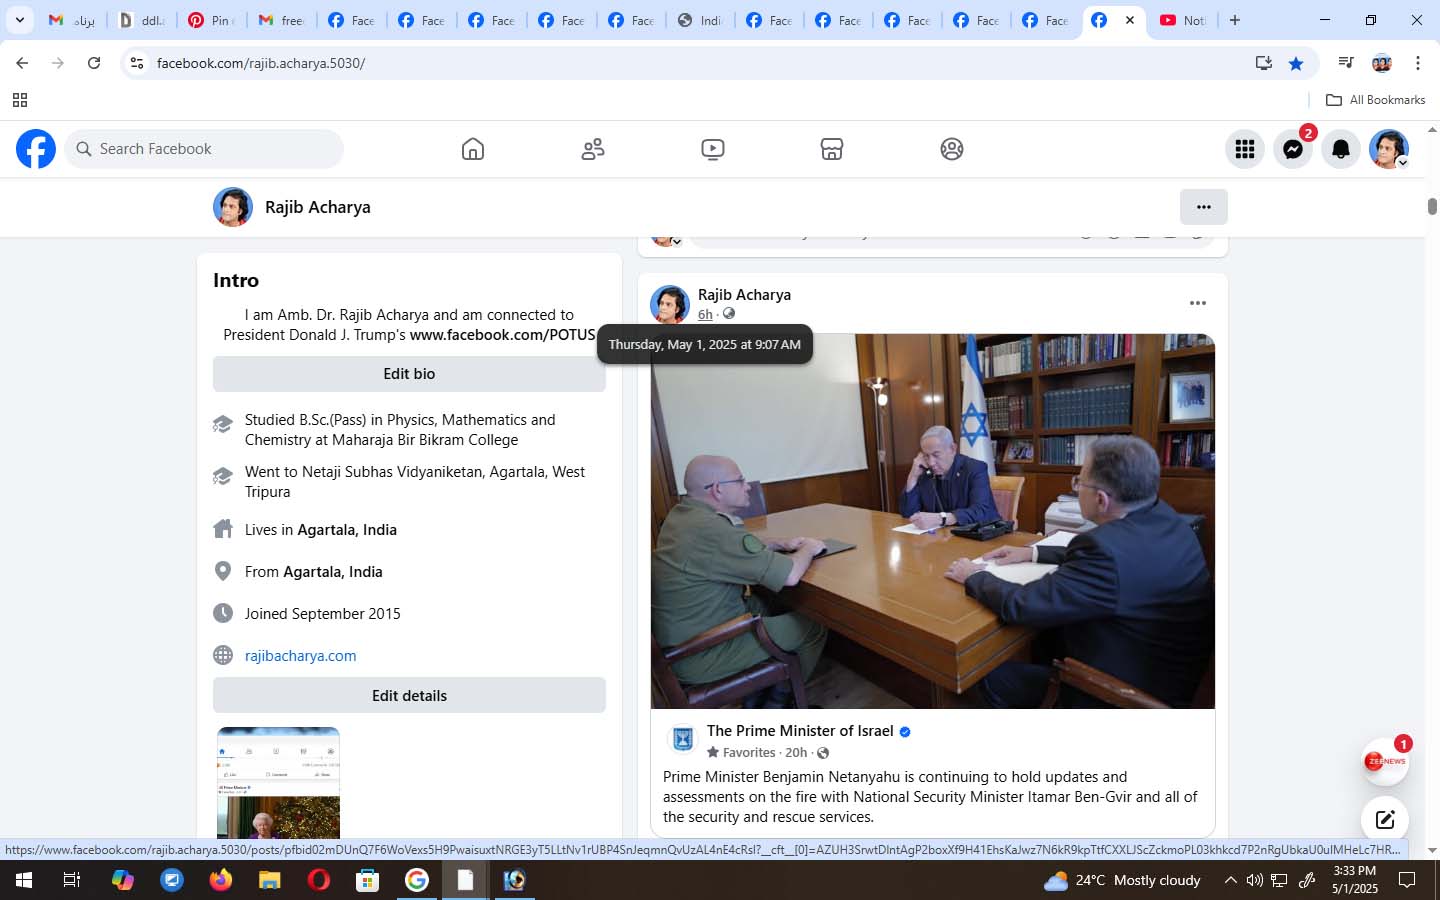
Task: Open Messenger with 2 unread chats
Action: pyautogui.click(x=1293, y=149)
